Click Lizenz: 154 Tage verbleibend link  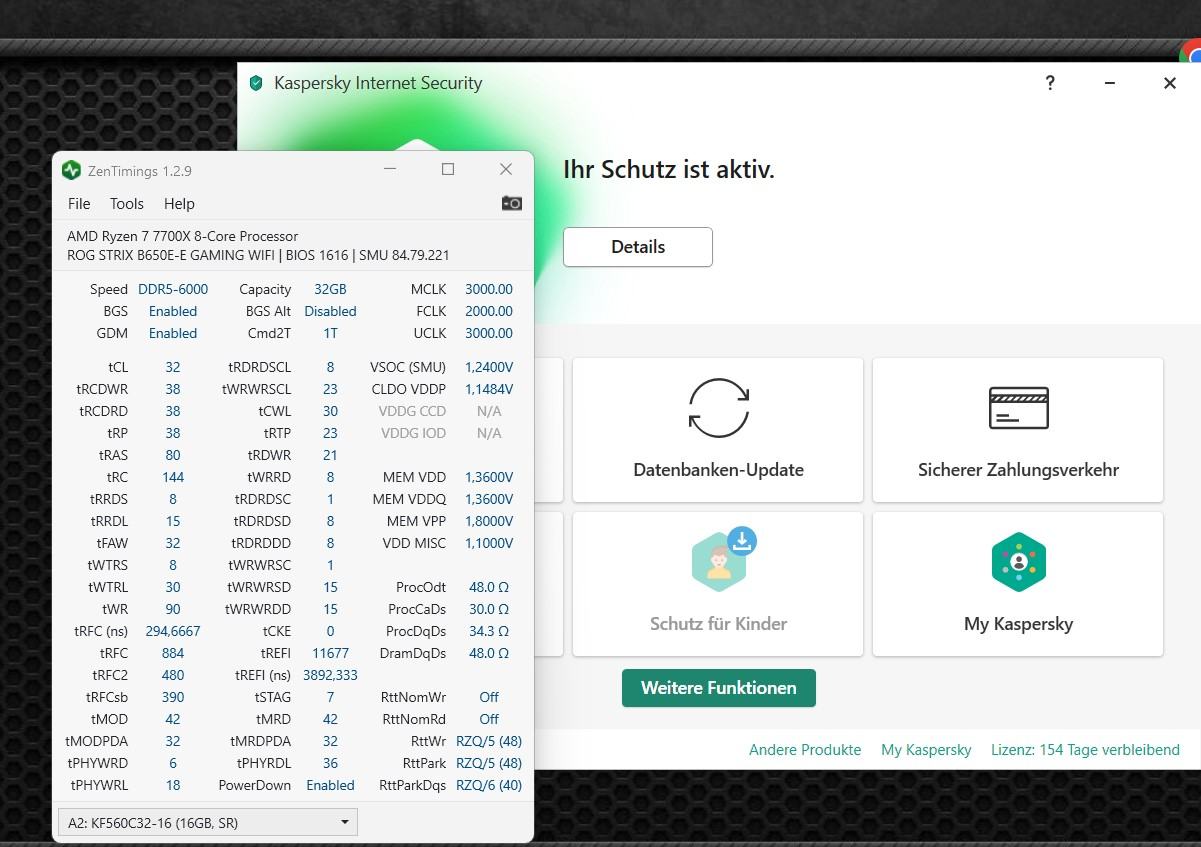[1085, 749]
